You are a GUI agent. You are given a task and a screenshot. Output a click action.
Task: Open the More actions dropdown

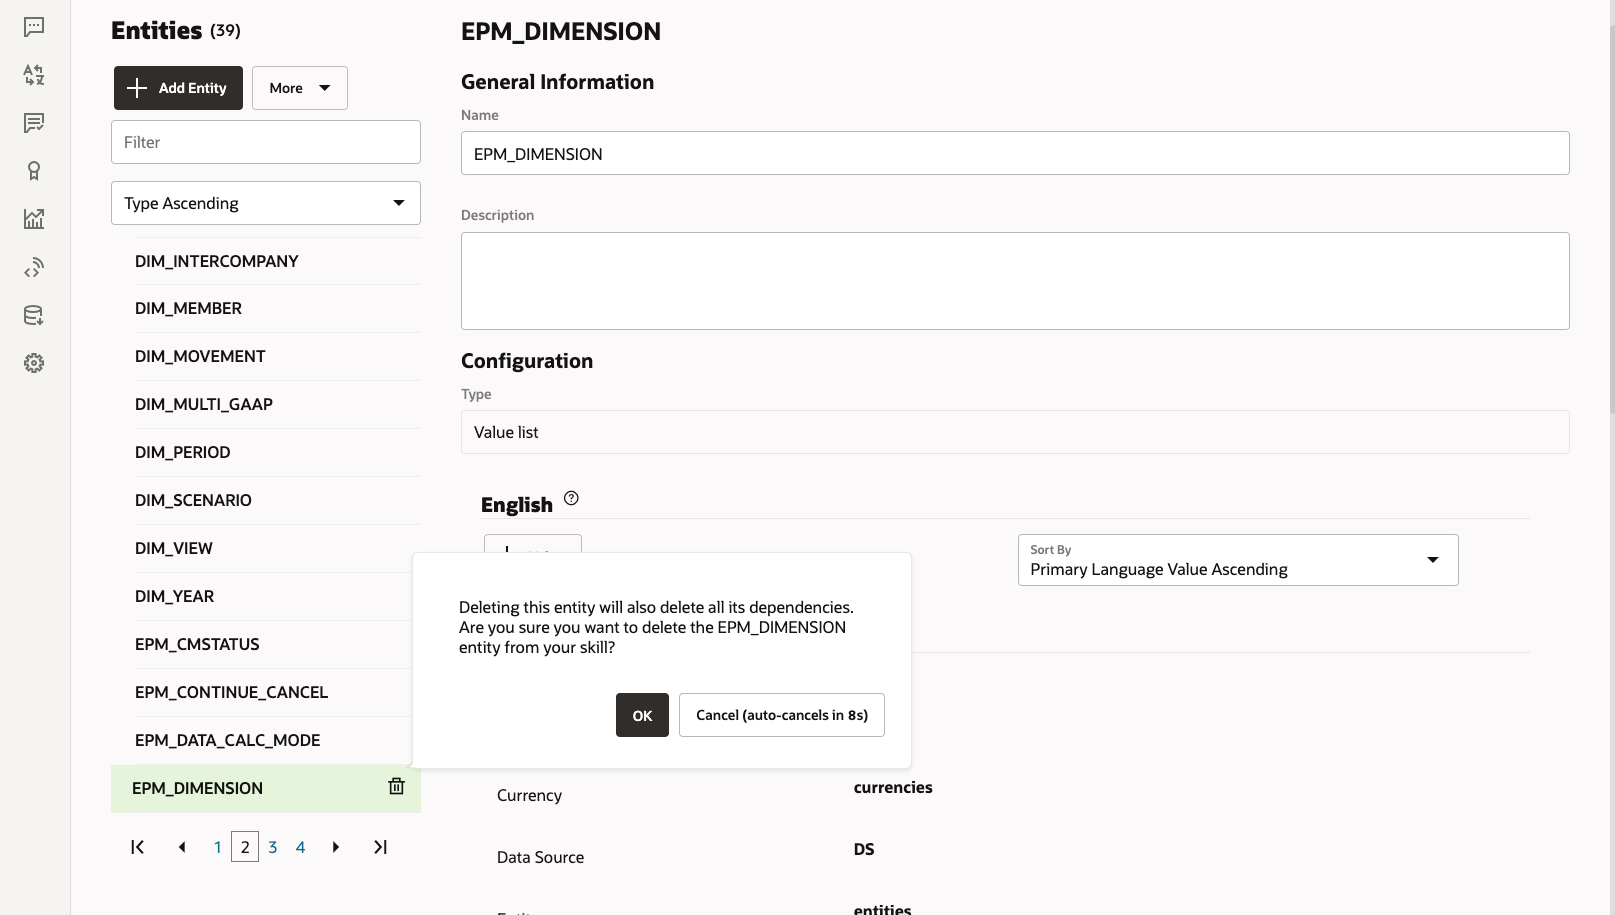pos(299,88)
